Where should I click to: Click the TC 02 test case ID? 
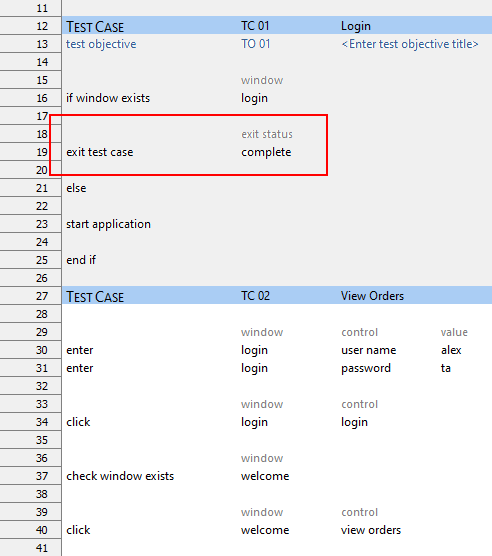point(256,296)
